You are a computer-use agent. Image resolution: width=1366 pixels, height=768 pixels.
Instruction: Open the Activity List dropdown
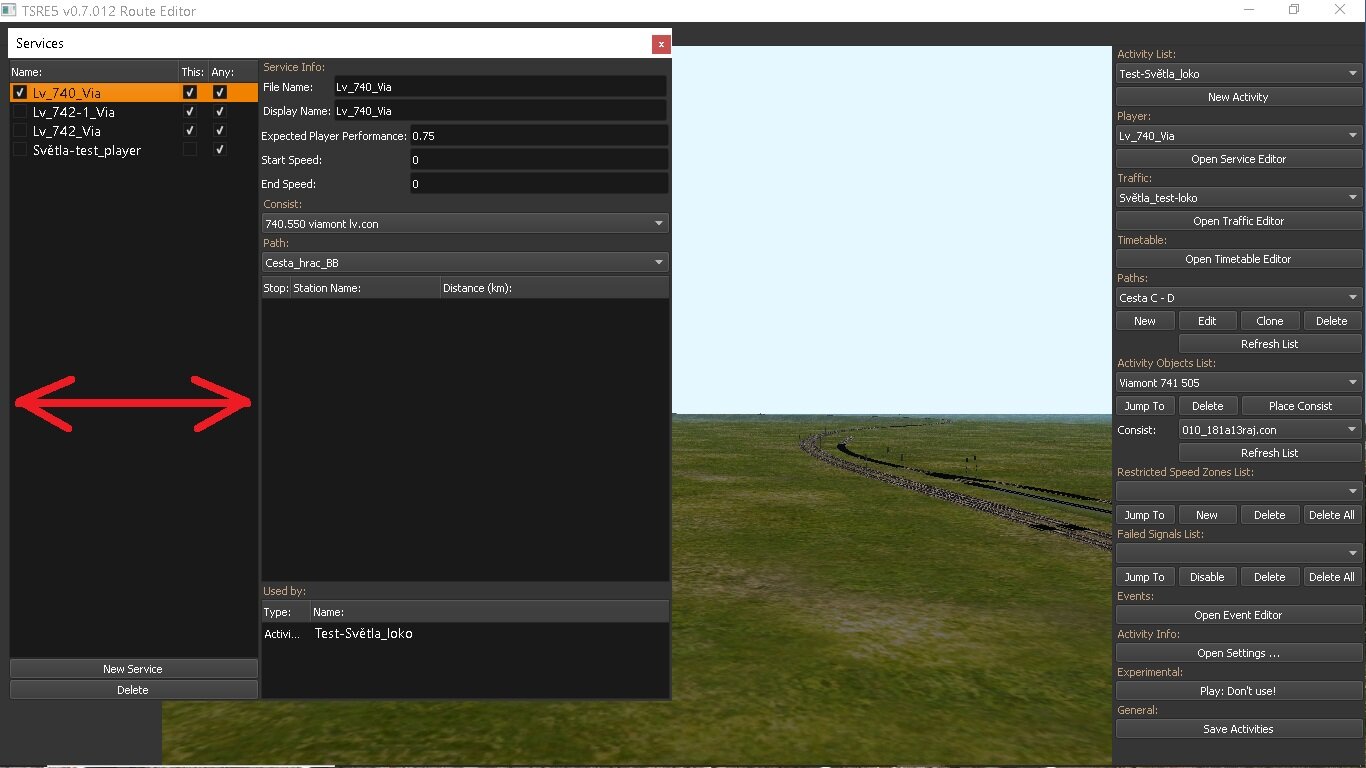coord(1238,74)
